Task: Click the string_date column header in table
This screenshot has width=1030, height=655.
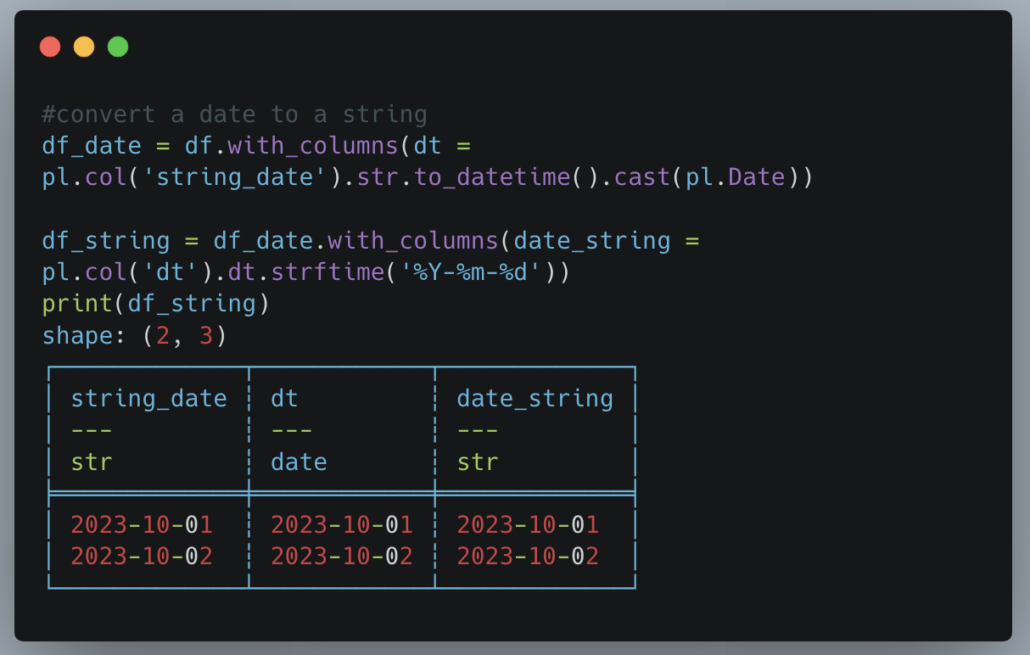Action: click(x=148, y=399)
